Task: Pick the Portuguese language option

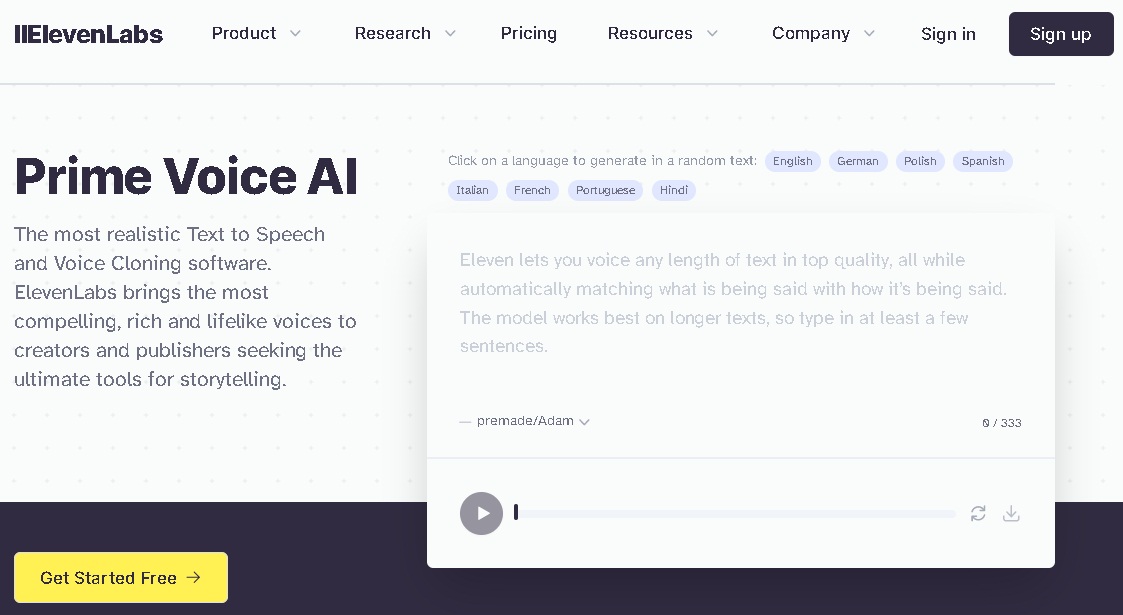Action: (x=605, y=190)
